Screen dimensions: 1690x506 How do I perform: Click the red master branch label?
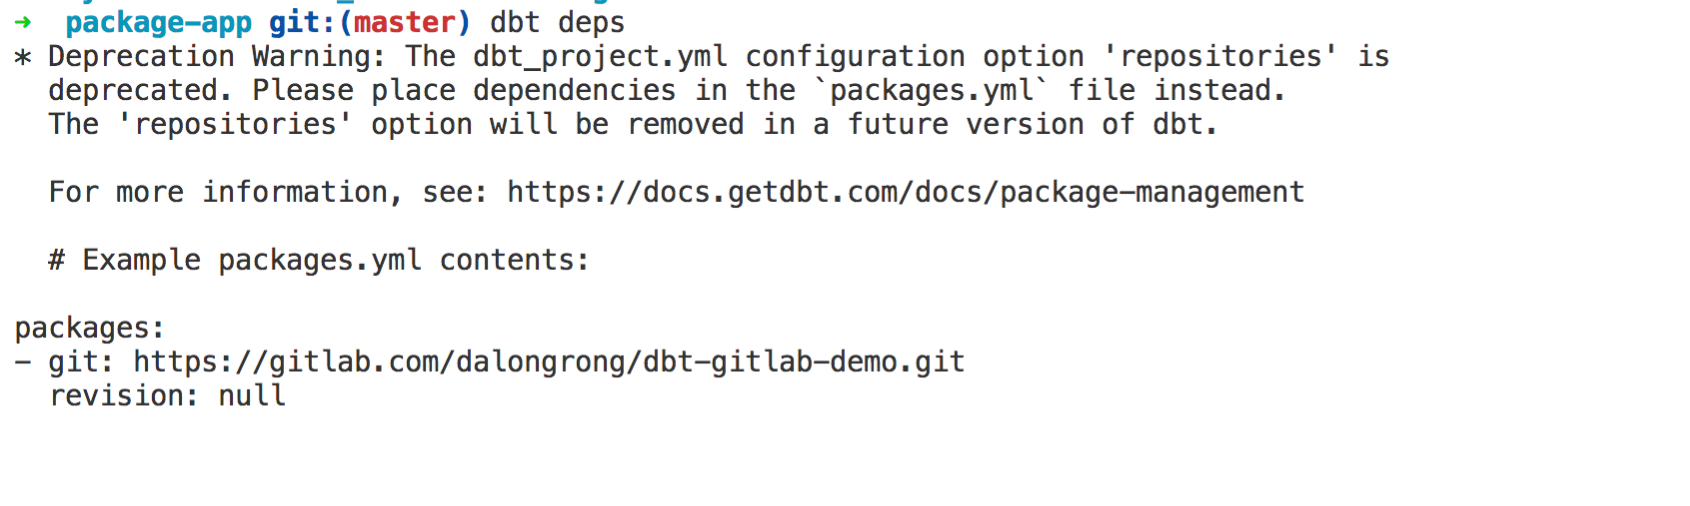tap(404, 22)
